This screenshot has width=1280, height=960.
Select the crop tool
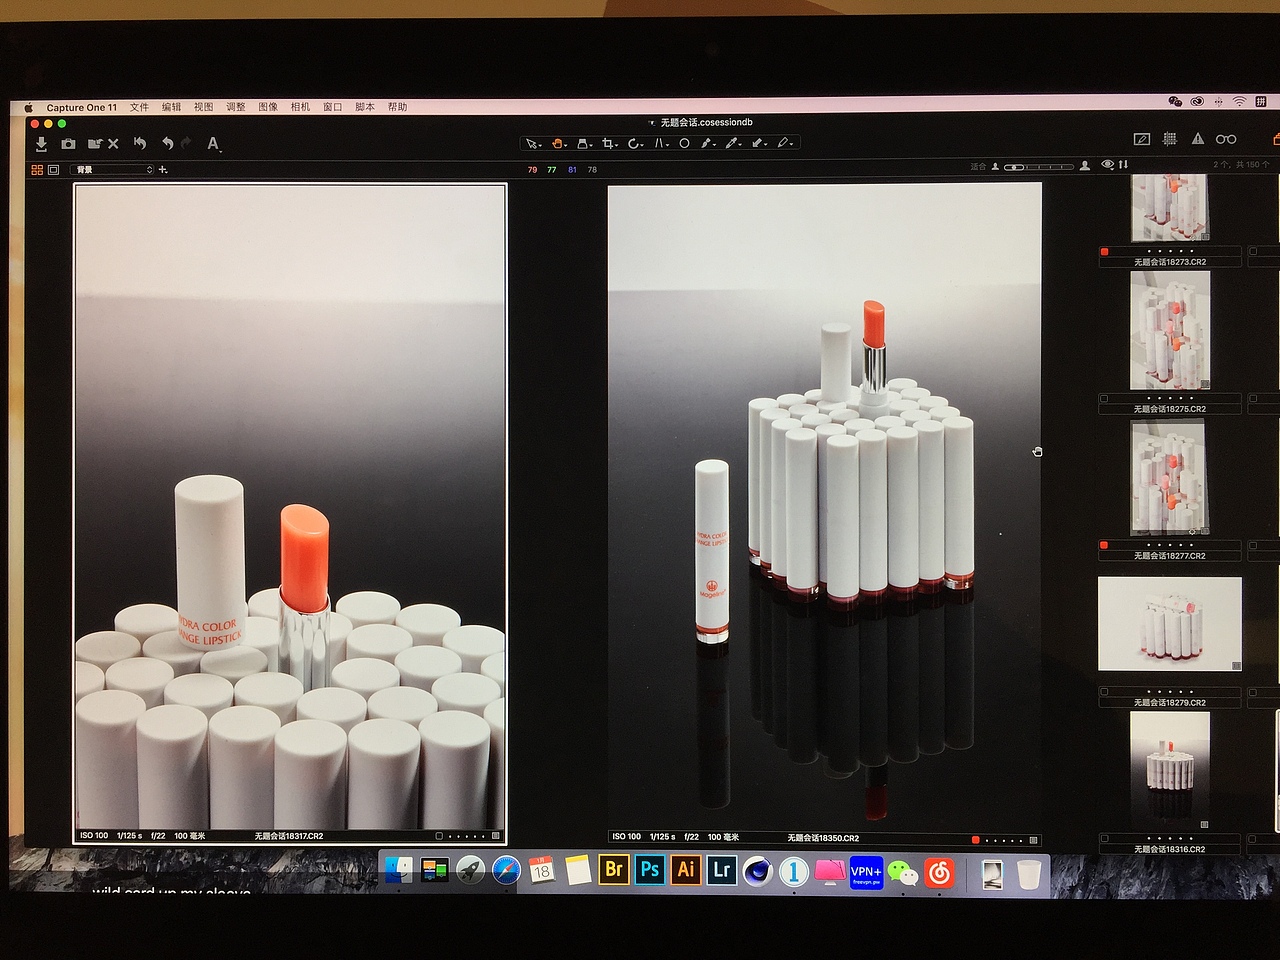coord(610,143)
